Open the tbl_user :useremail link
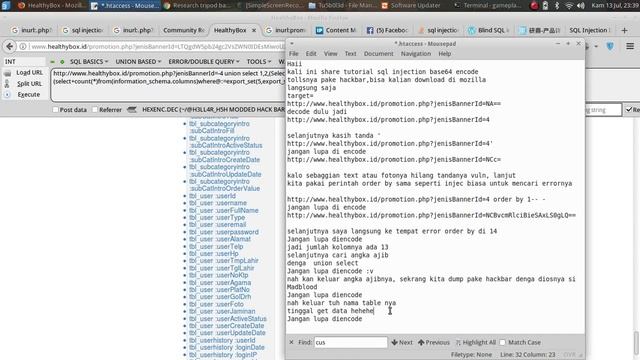640x360 pixels. [x=218, y=225]
